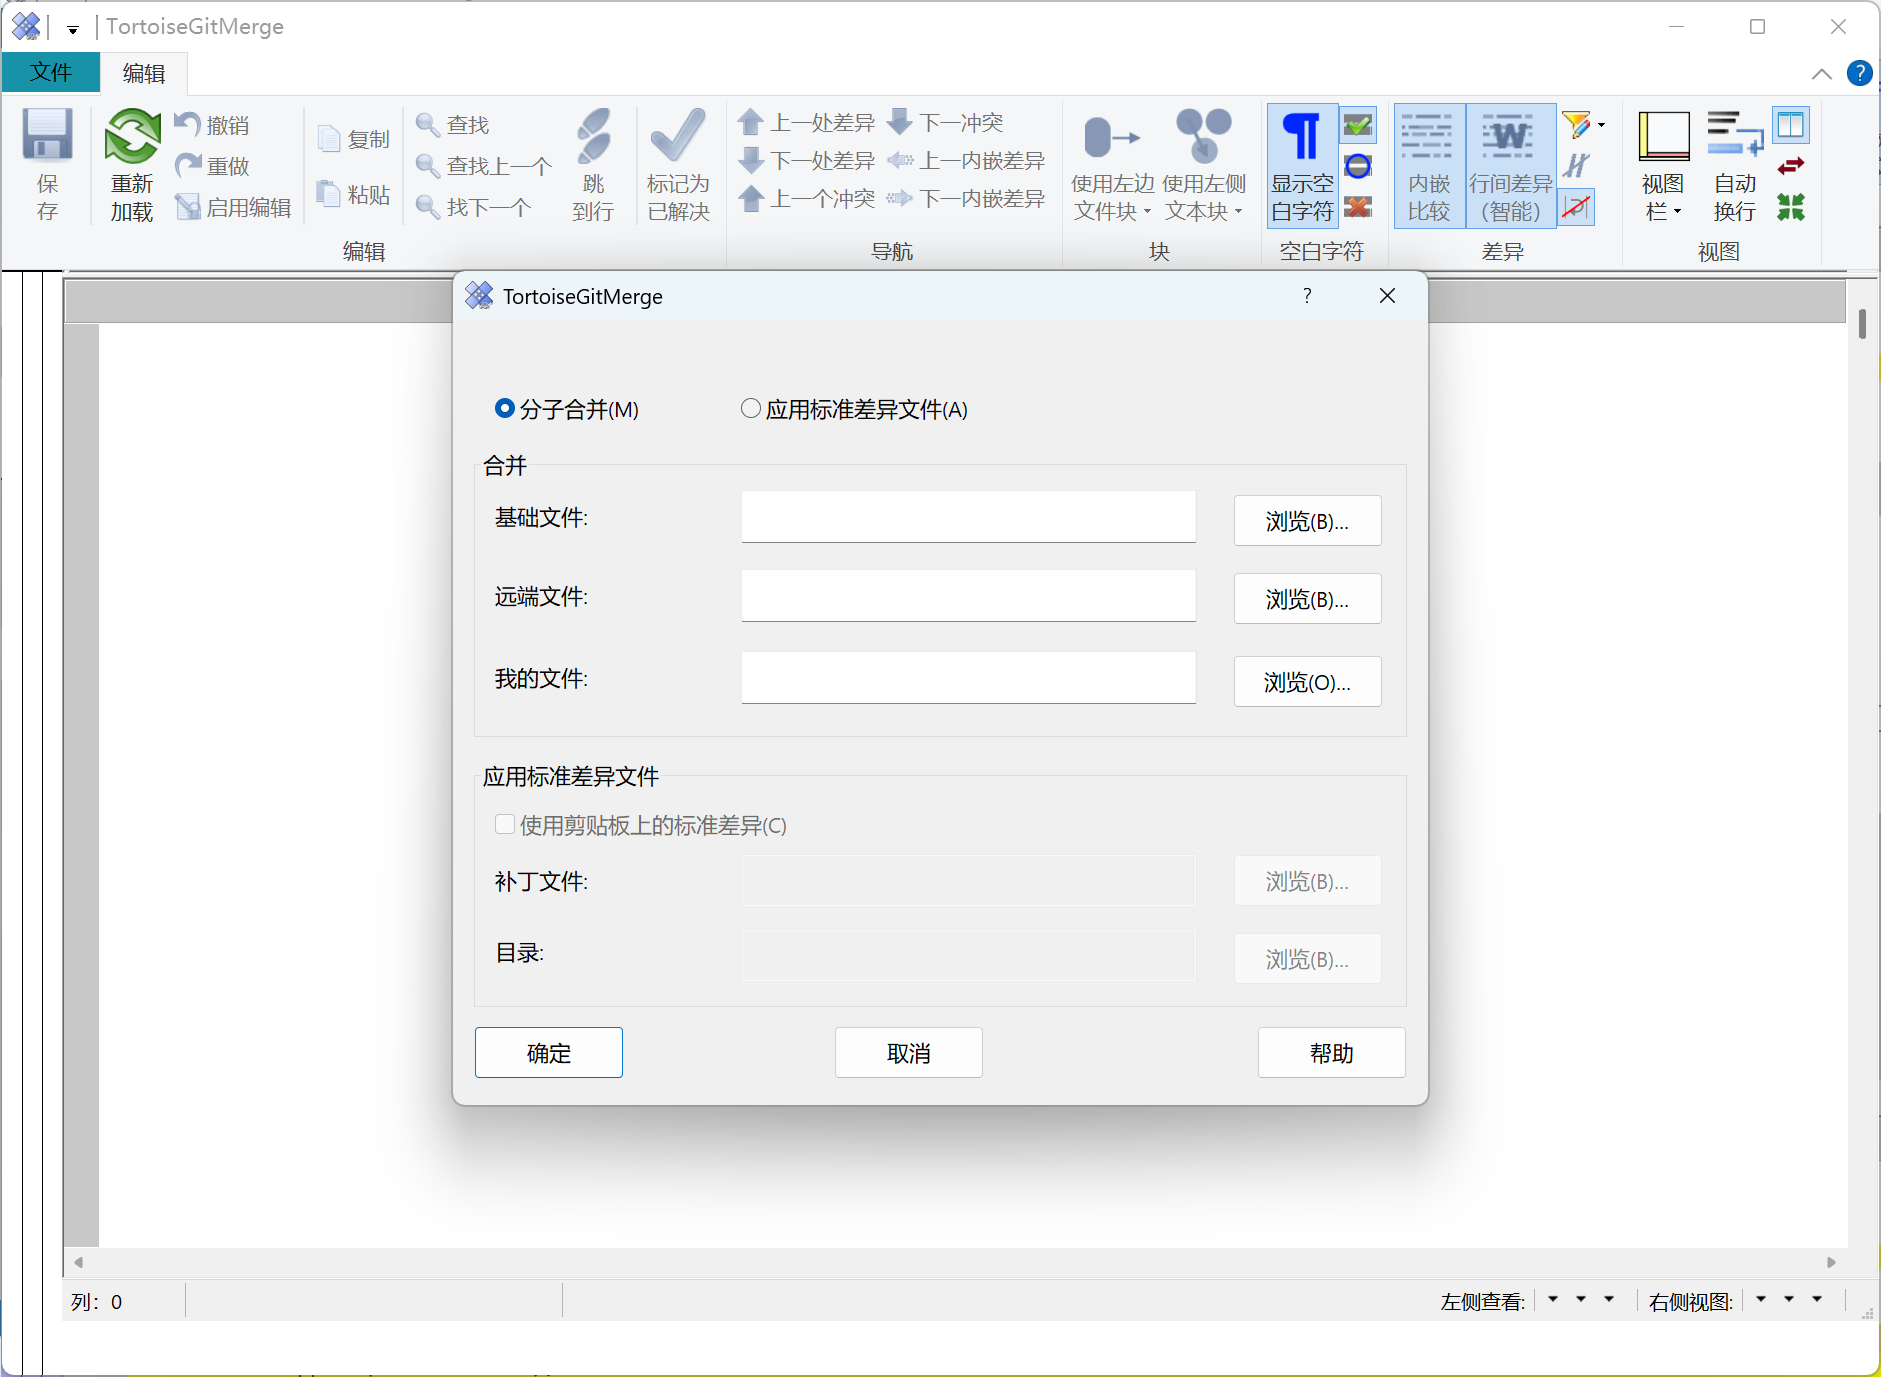Open Find (查找) in the ribbon
Screen dimensions: 1881x1377
[453, 125]
